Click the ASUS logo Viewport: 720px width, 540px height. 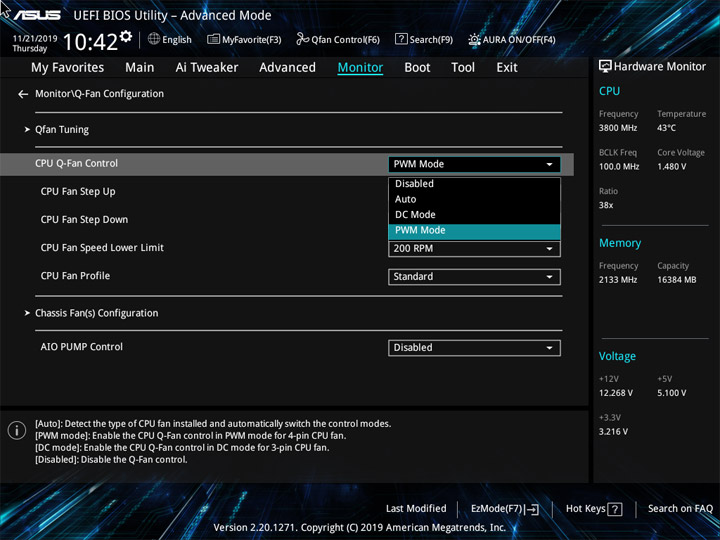coord(37,15)
